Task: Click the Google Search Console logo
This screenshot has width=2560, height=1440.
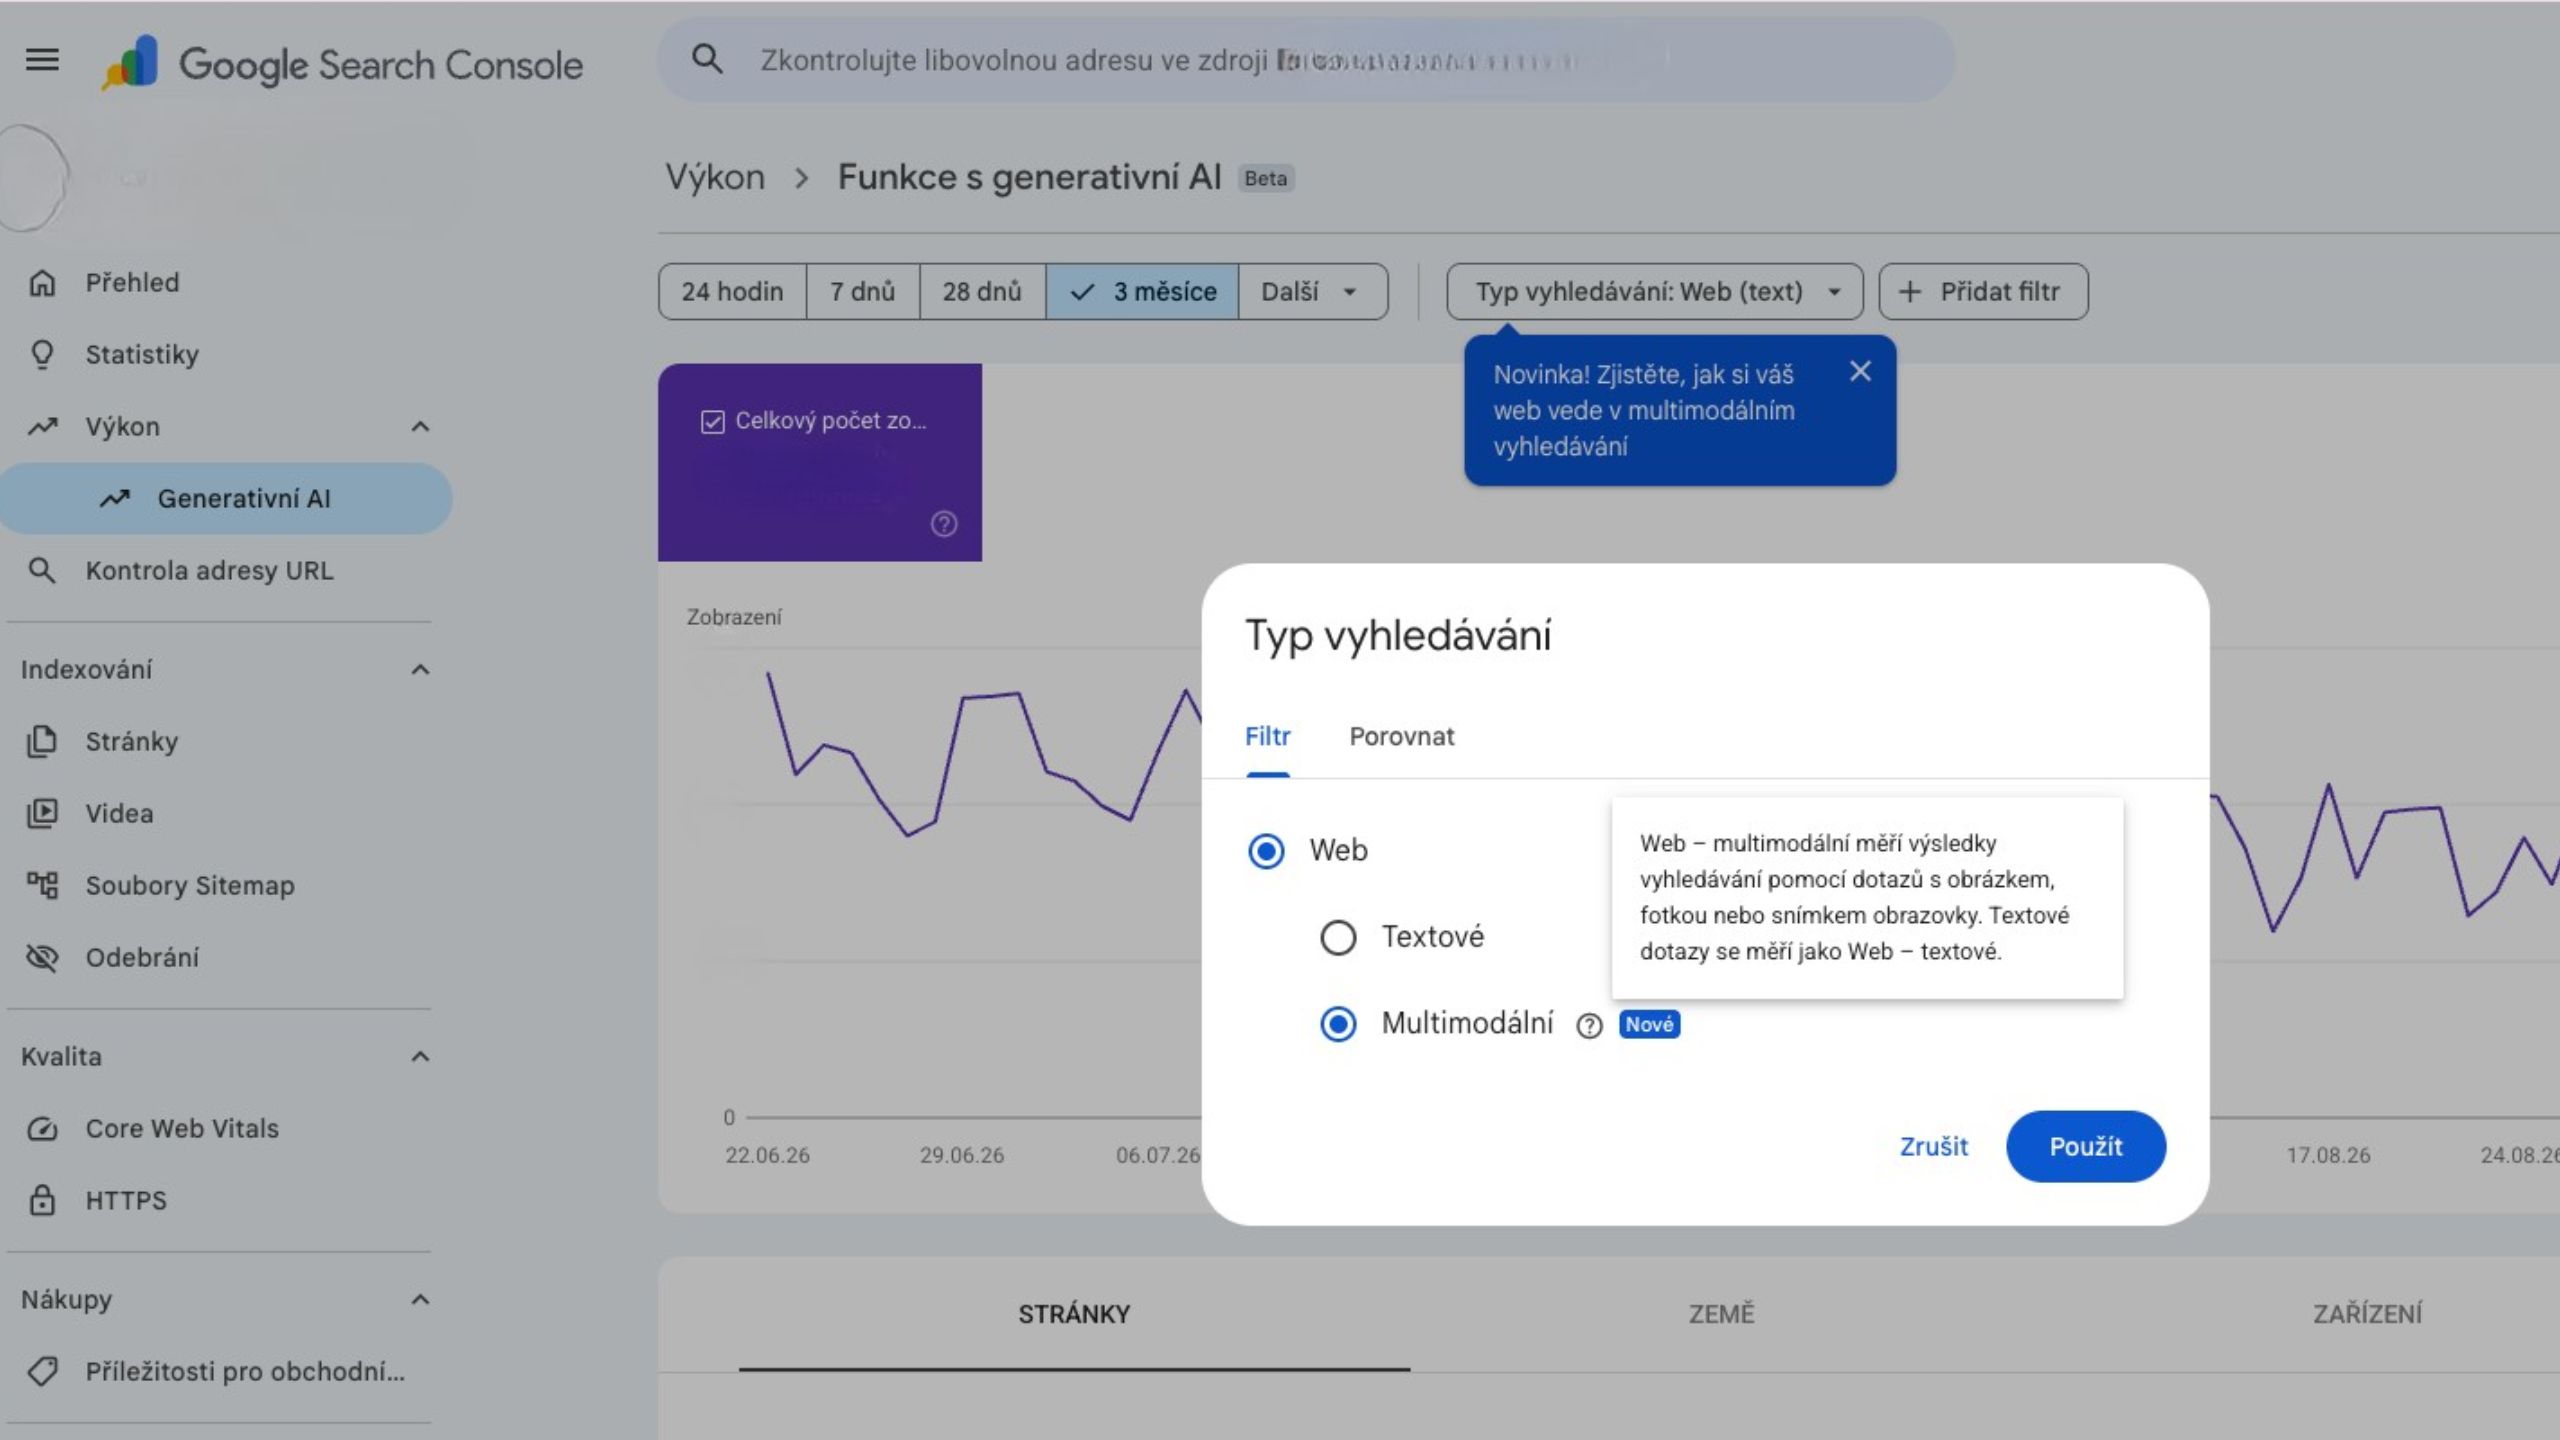Action: pyautogui.click(x=342, y=64)
